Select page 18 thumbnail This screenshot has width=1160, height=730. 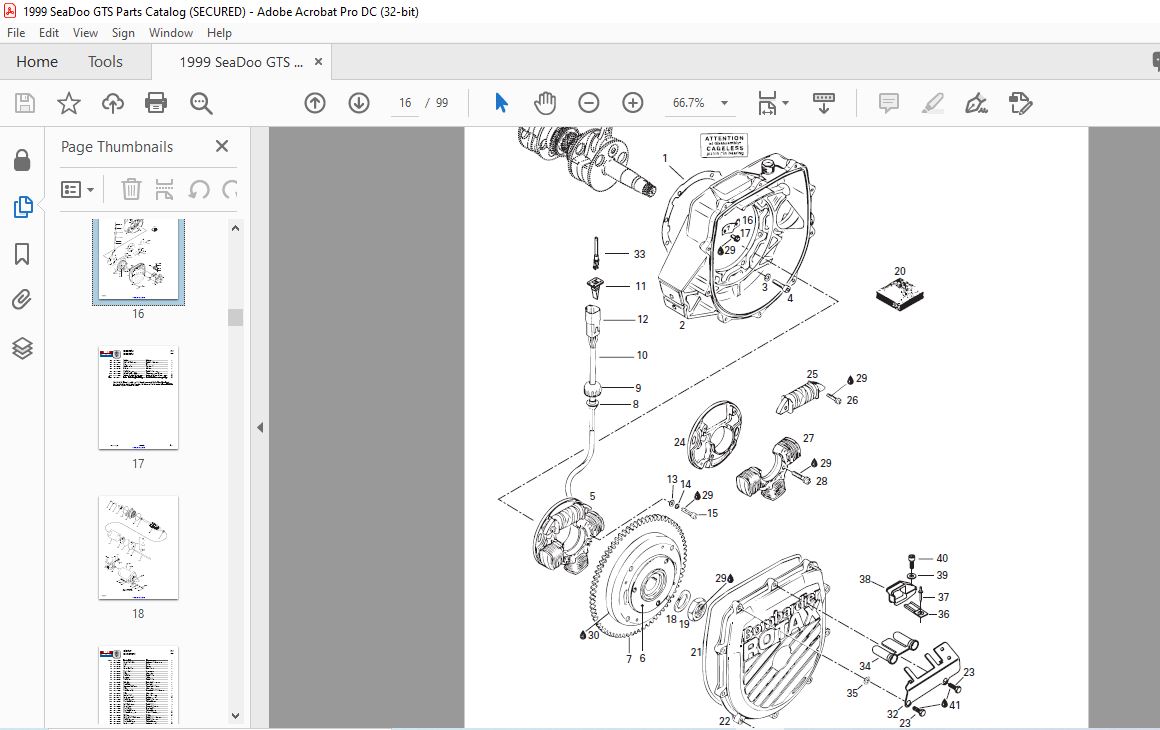click(x=138, y=548)
